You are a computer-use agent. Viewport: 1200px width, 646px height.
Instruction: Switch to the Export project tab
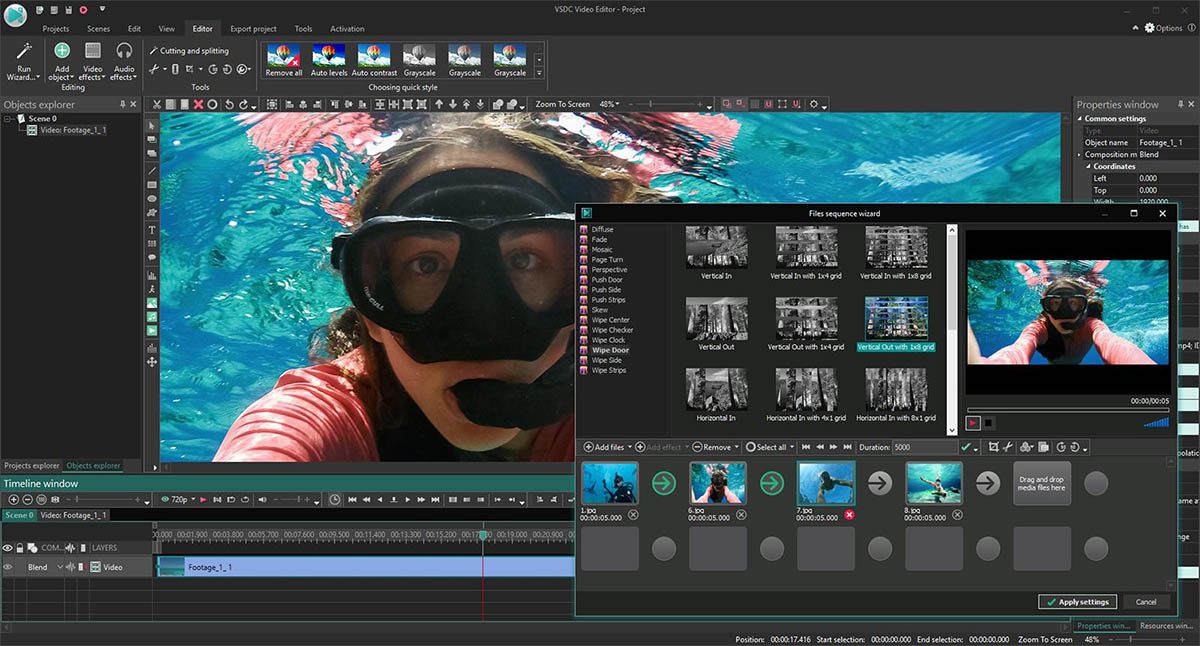251,28
